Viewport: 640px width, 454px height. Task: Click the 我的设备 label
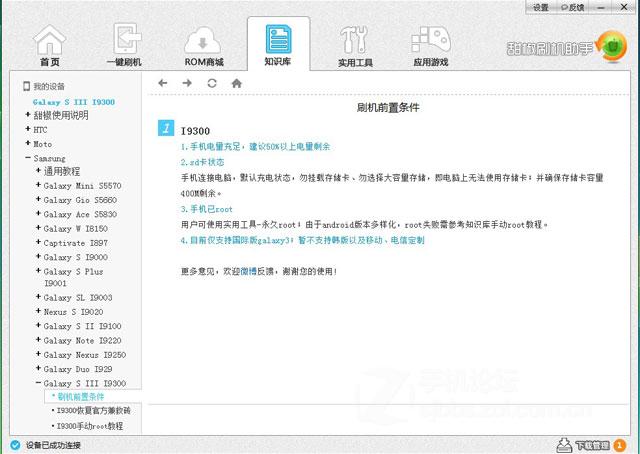point(49,86)
